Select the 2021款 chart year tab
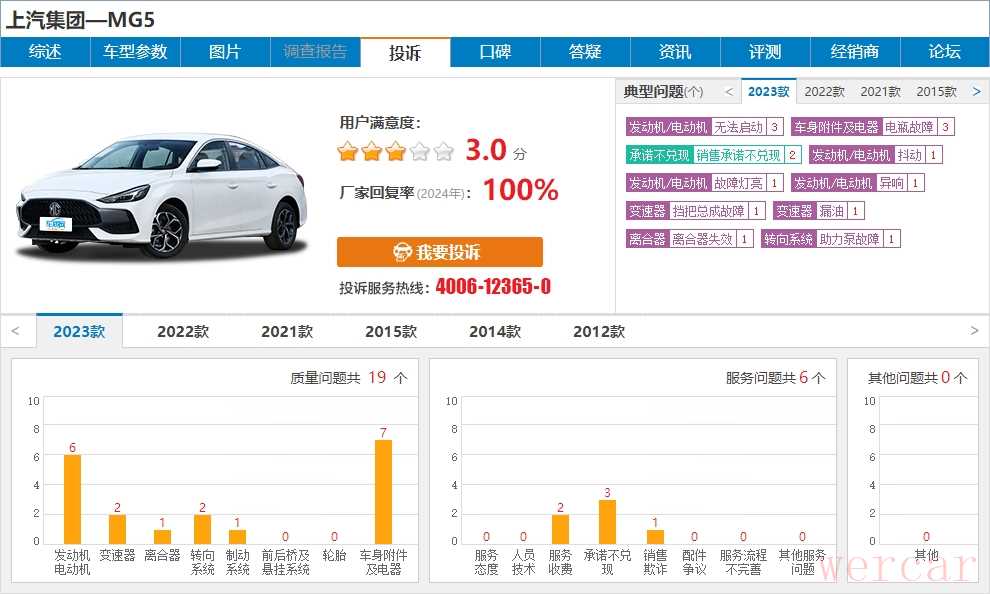The image size is (990, 594). click(x=287, y=331)
